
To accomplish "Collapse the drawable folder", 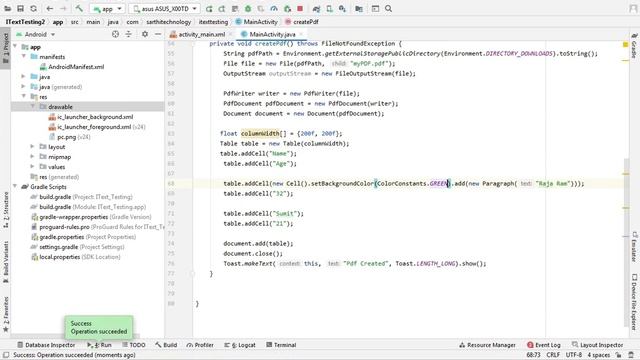I will (33, 107).
